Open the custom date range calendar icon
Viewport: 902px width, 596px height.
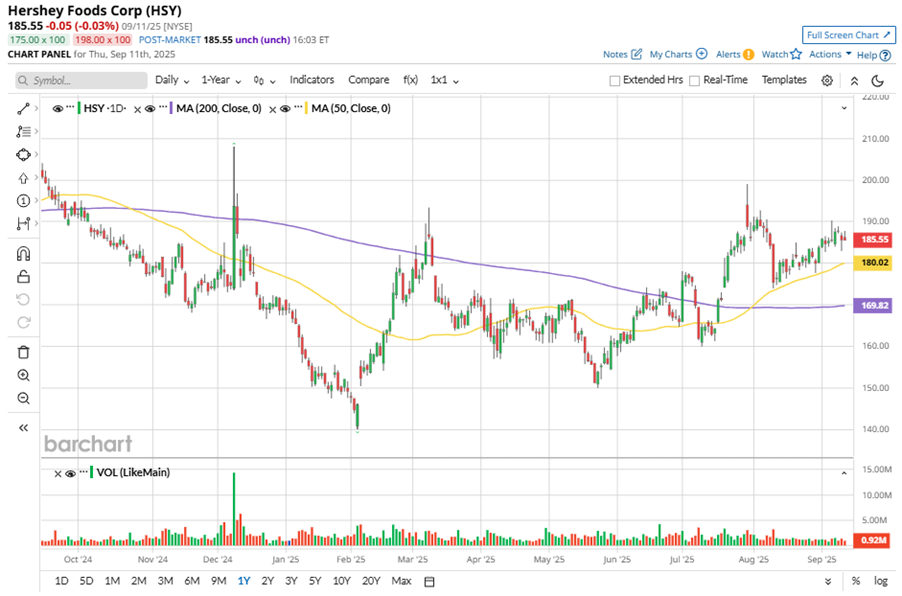[x=429, y=582]
